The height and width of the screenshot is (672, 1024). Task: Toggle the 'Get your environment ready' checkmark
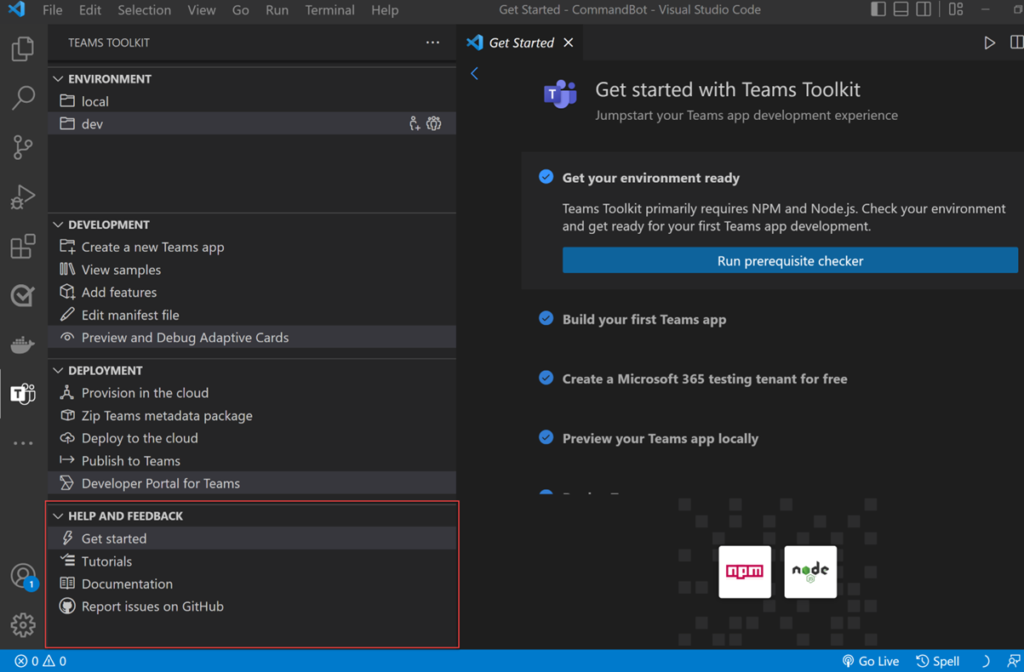pos(546,177)
